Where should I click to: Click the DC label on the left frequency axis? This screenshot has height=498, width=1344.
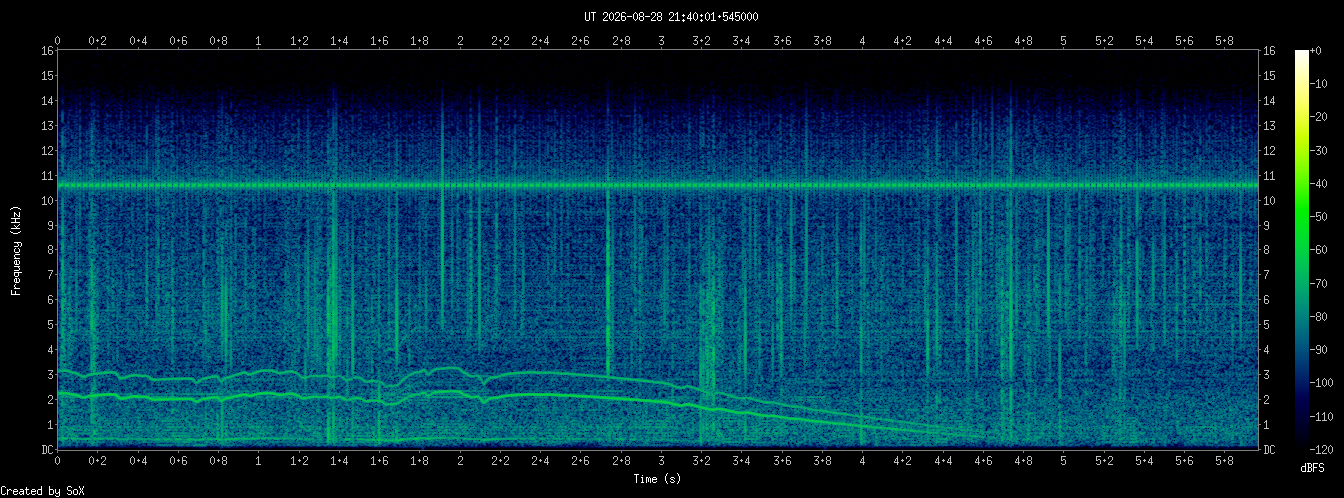(x=47, y=450)
